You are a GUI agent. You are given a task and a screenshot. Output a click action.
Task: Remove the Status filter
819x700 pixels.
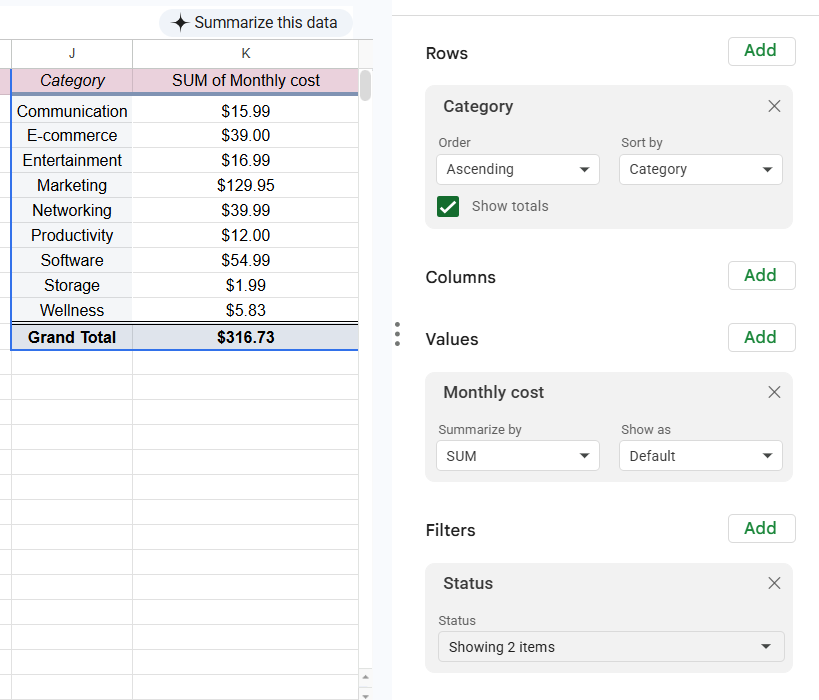(x=774, y=583)
